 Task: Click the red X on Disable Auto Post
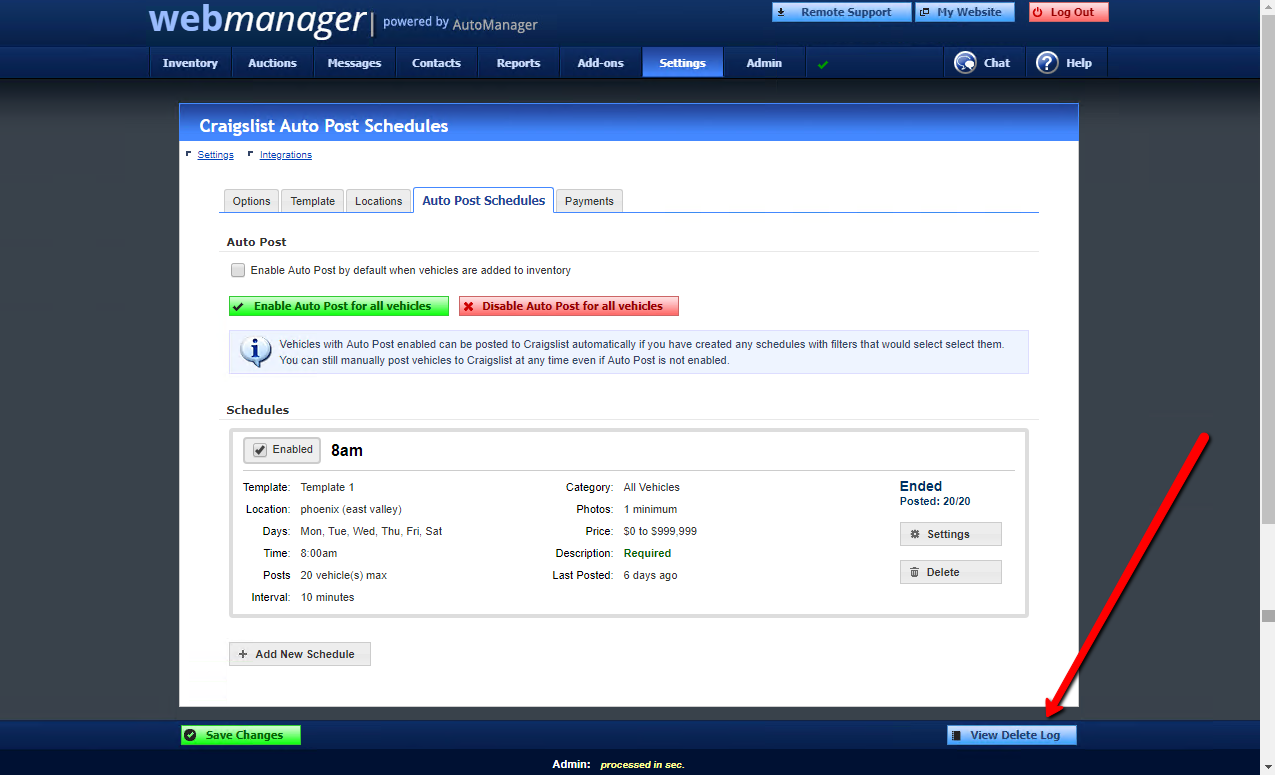click(x=468, y=306)
